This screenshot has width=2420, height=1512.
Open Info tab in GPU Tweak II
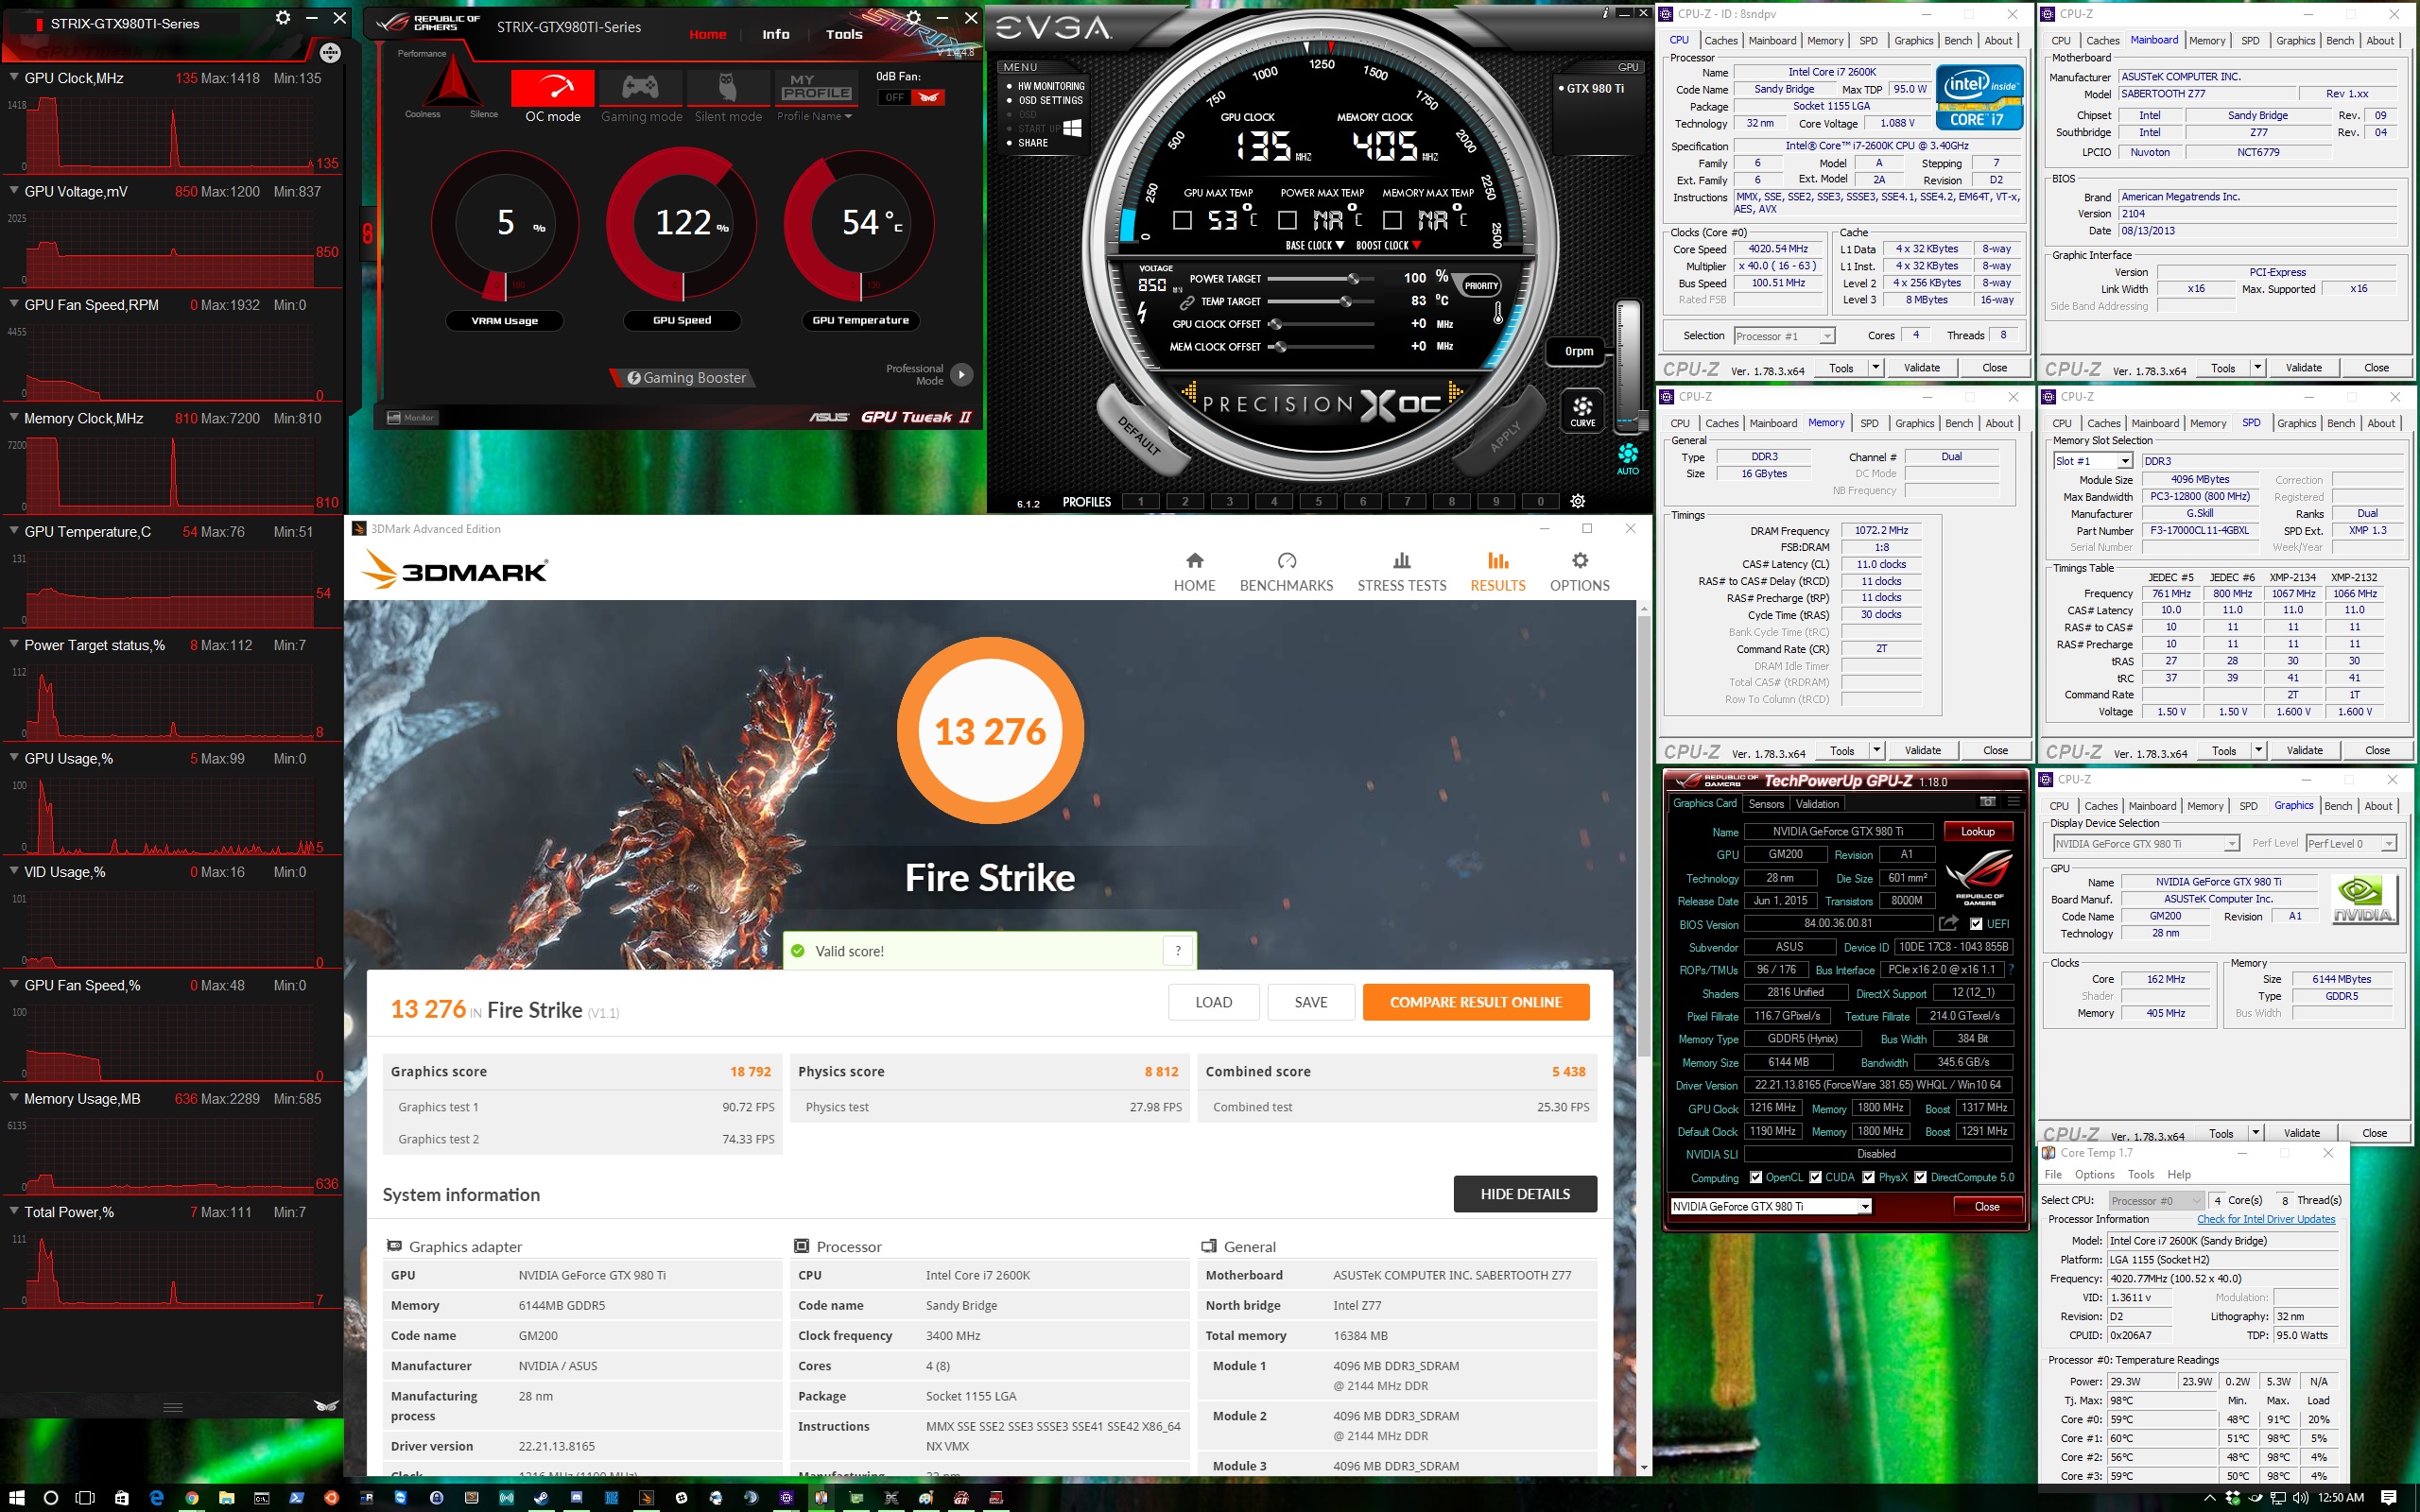click(x=775, y=34)
